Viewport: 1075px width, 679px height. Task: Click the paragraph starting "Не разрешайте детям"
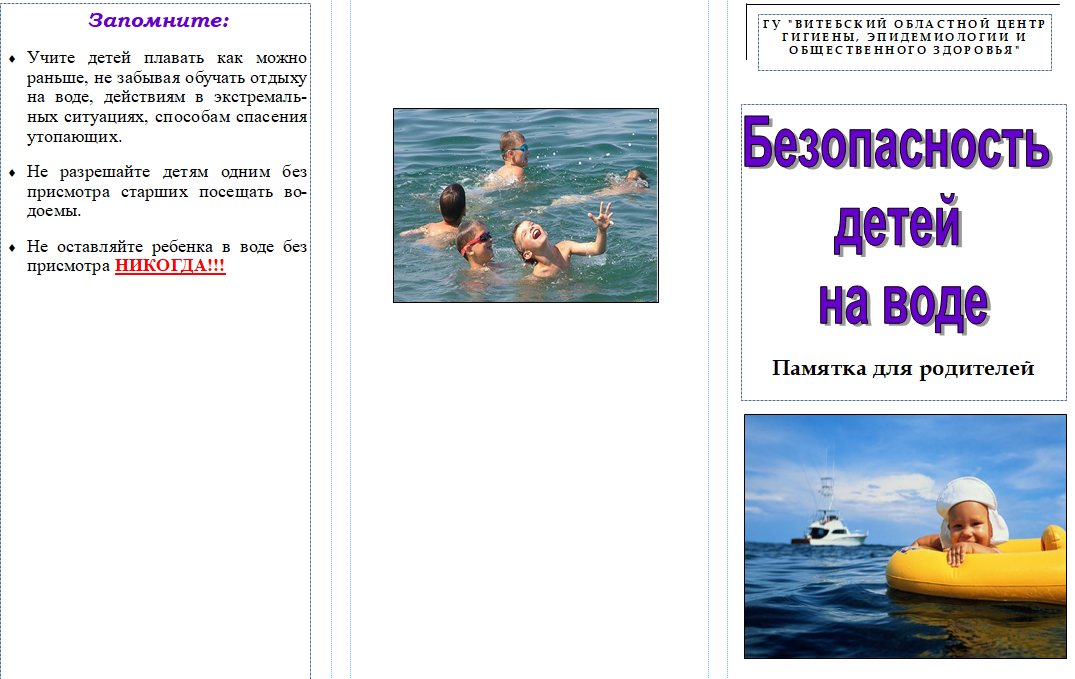click(167, 191)
